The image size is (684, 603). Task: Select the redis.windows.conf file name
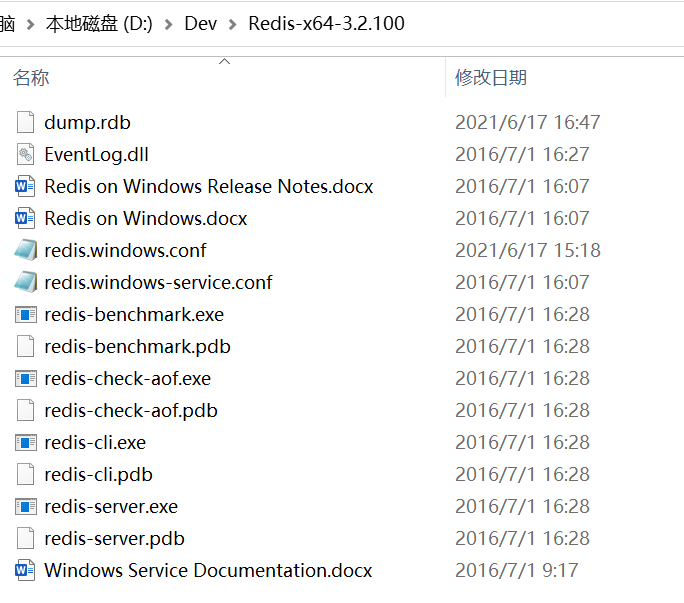click(125, 250)
